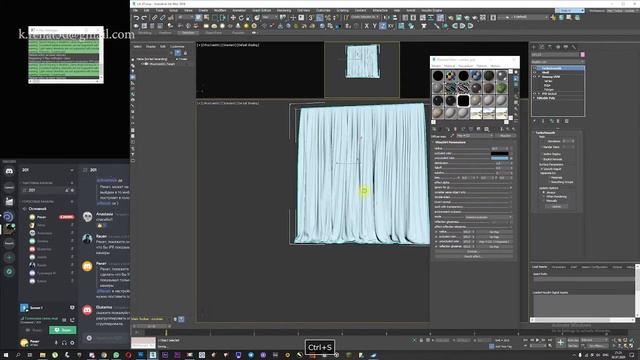Open the reference coordinate system dropdown
The height and width of the screenshot is (360, 640).
(x=270, y=18)
